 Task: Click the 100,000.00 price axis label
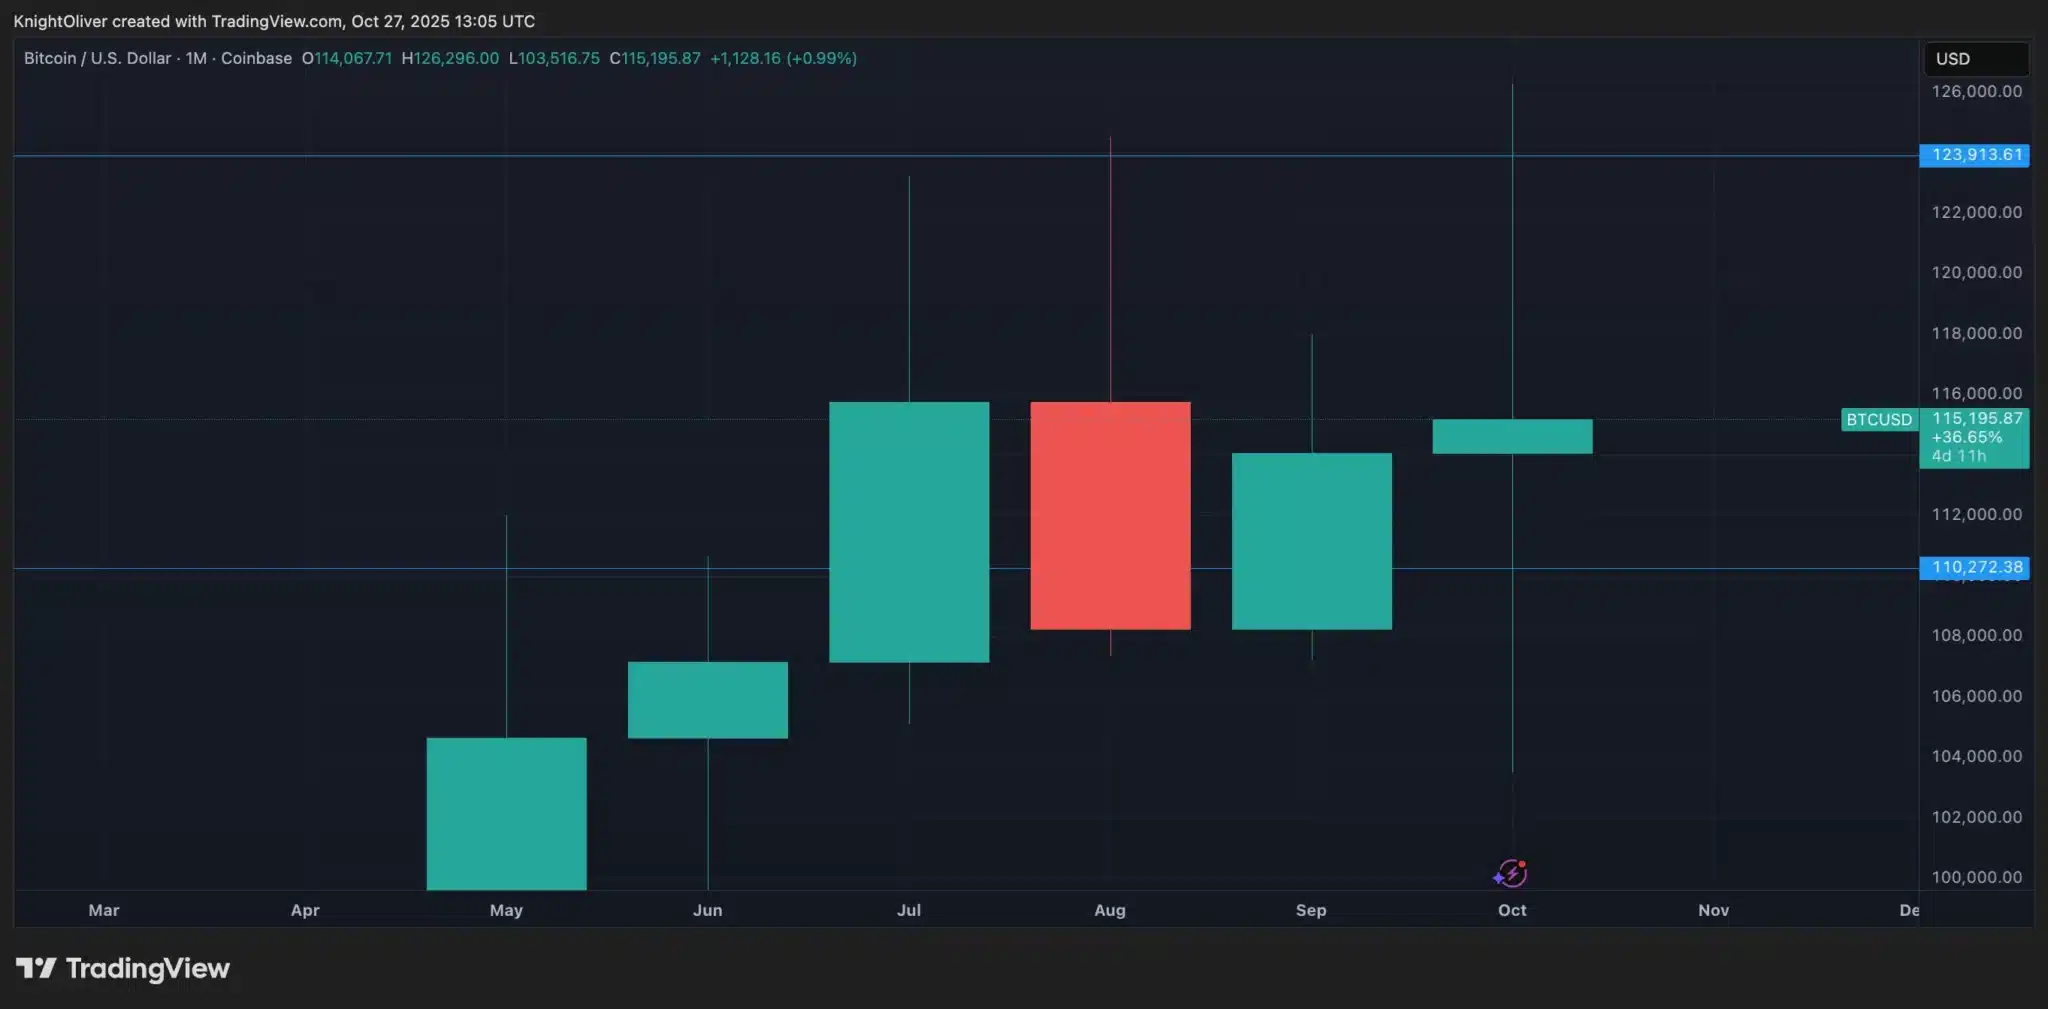click(x=1977, y=877)
